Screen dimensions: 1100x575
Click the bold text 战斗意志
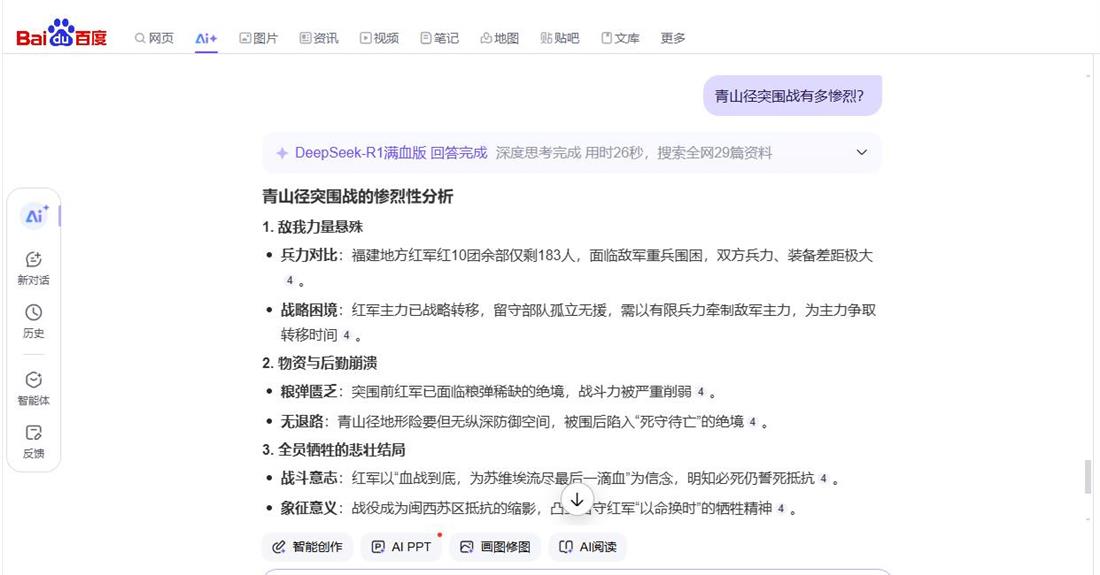pos(309,478)
